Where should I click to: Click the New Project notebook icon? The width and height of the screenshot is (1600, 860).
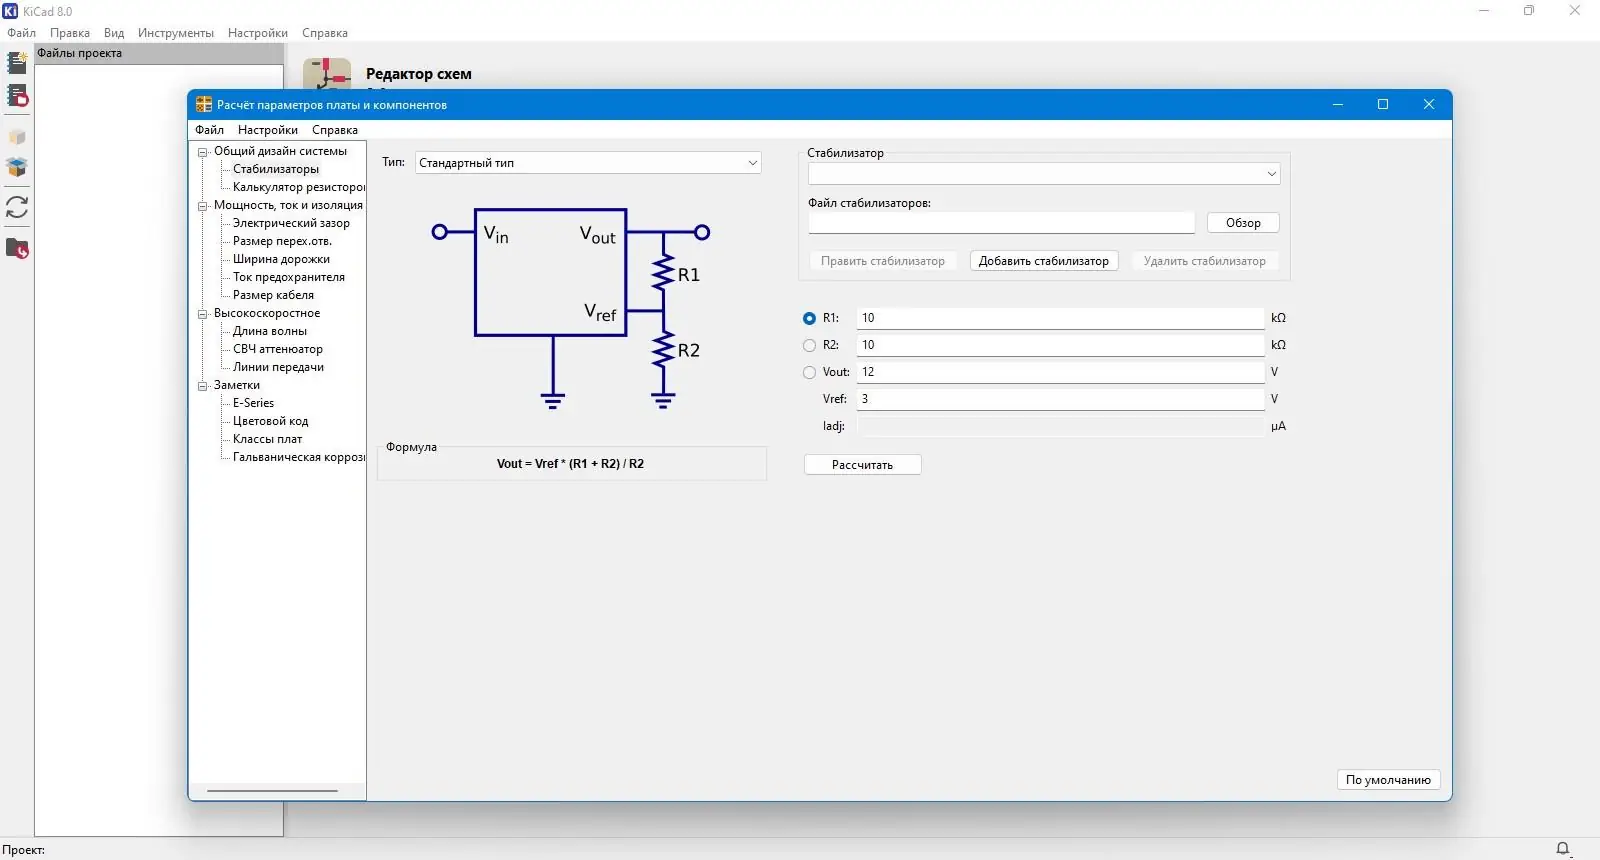17,63
